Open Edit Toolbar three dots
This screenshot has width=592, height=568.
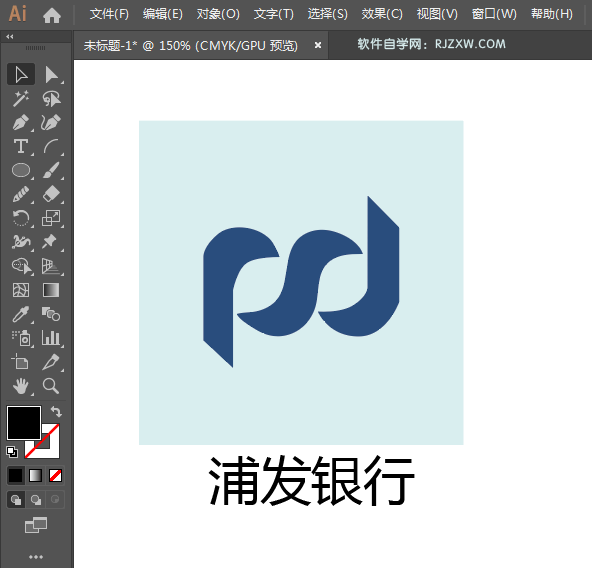click(36, 557)
